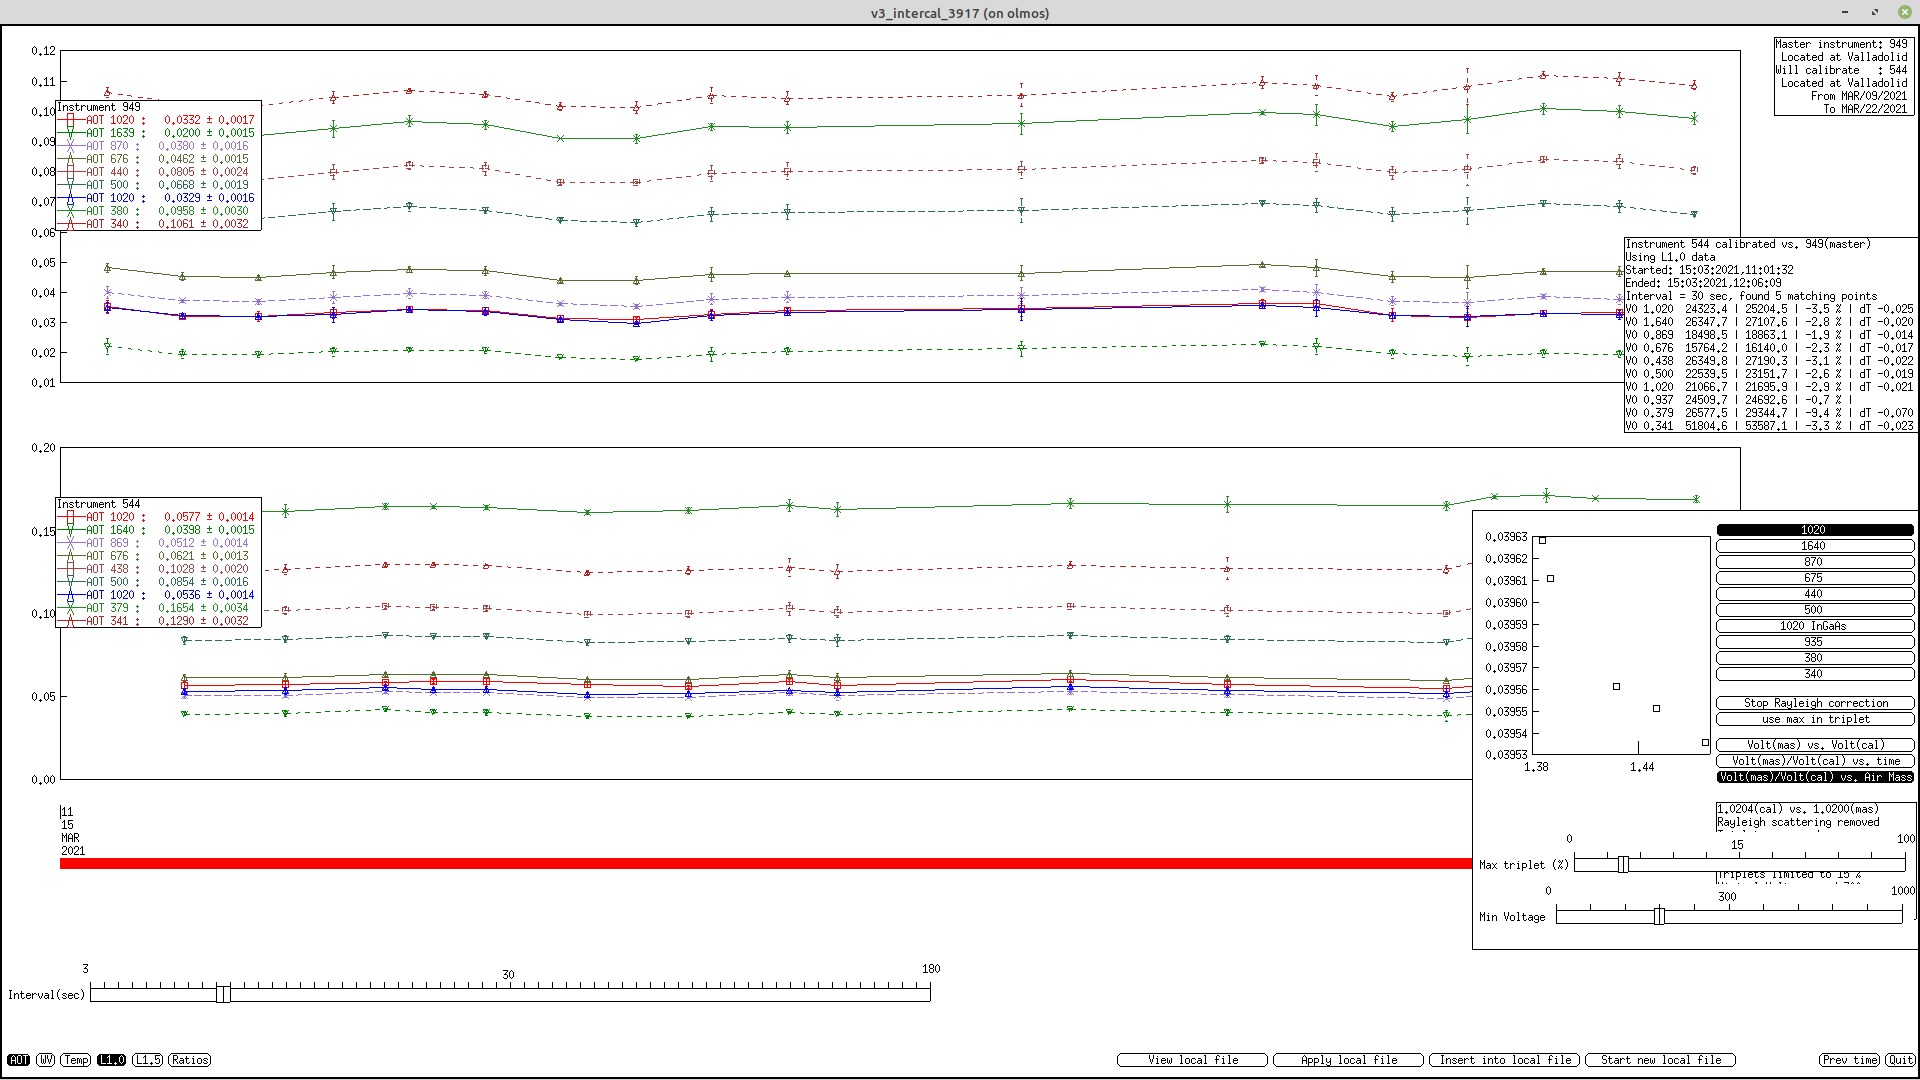1920x1080 pixels.
Task: Switch to Temp display mode
Action: [x=76, y=1060]
